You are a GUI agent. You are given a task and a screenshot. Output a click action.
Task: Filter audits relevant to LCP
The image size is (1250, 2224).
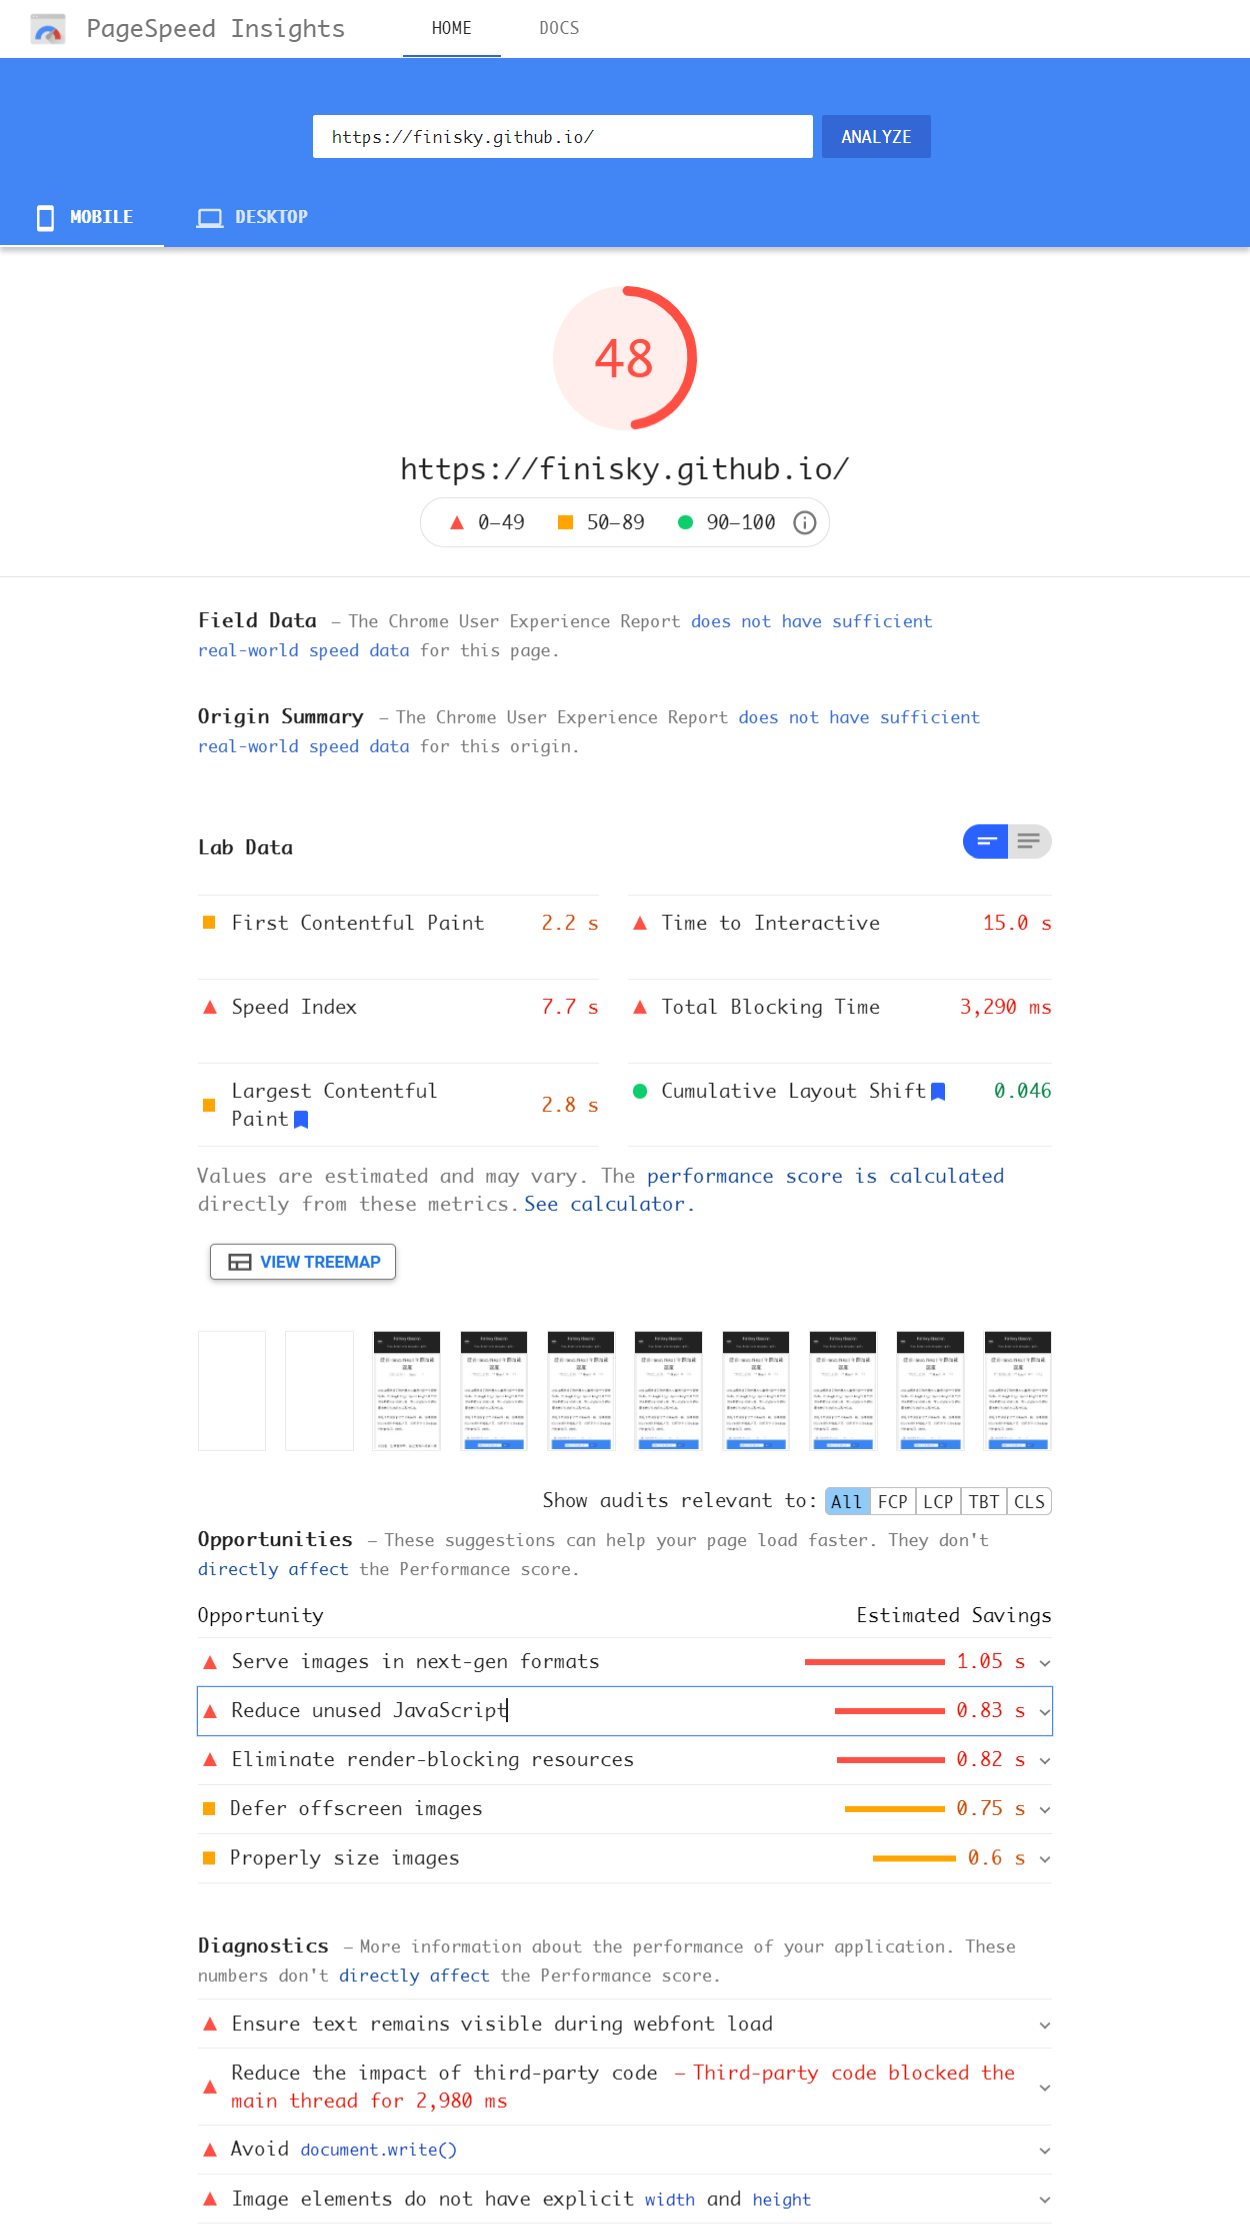point(938,1502)
